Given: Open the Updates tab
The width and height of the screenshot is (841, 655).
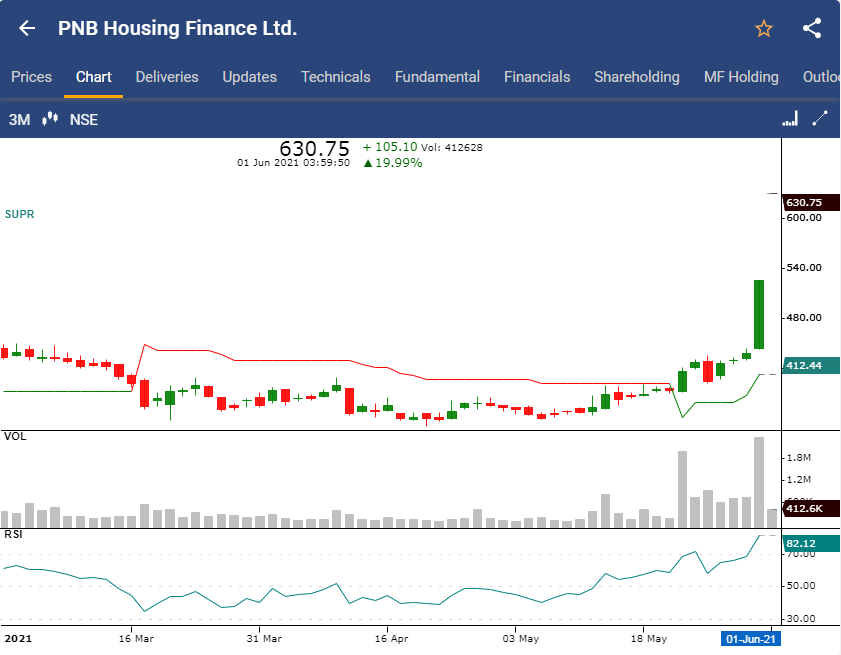Looking at the screenshot, I should pyautogui.click(x=249, y=77).
